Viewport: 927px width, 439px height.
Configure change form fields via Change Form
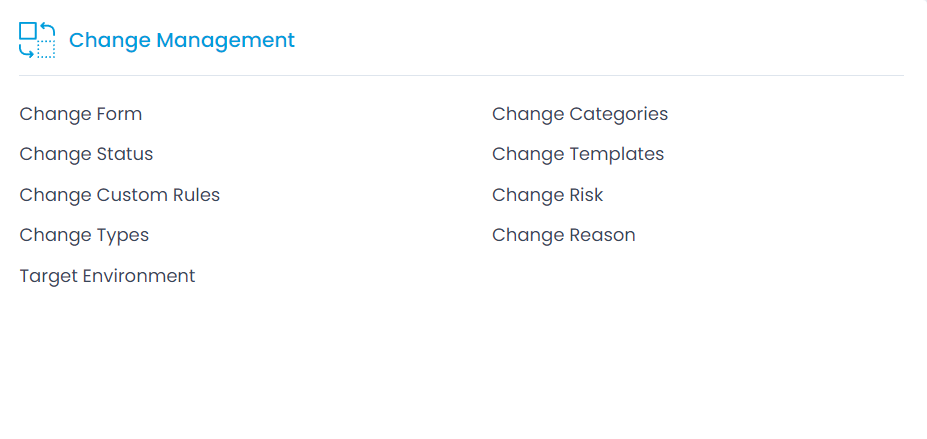[x=81, y=114]
